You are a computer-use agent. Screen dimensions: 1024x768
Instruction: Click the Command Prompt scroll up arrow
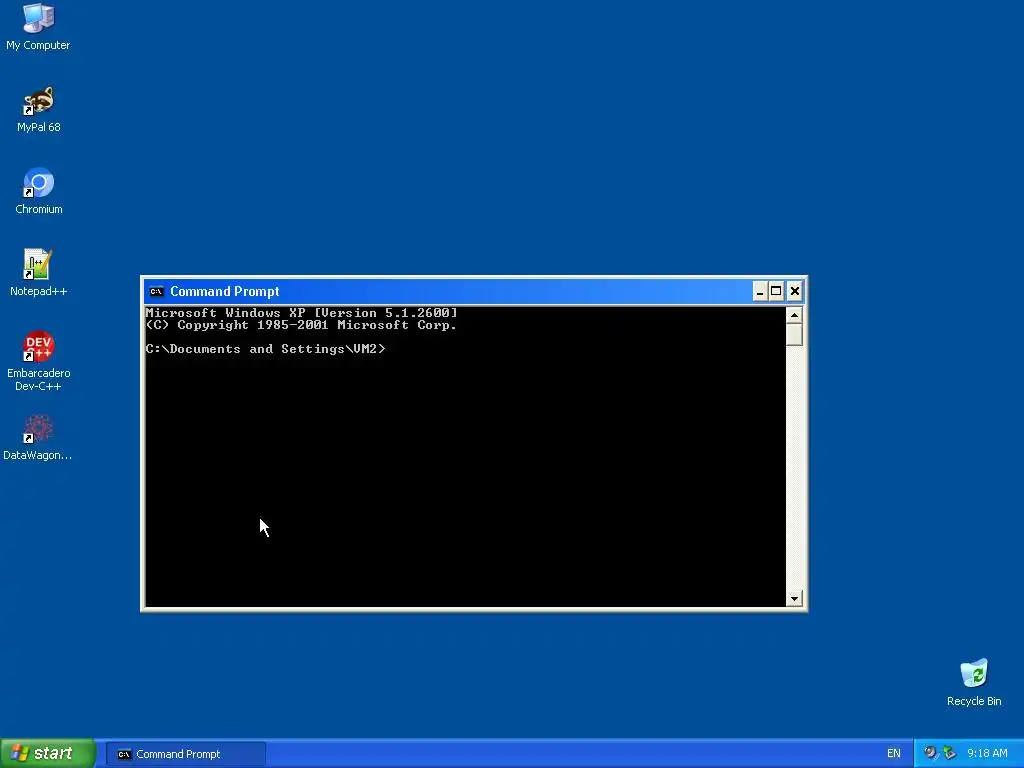point(794,315)
